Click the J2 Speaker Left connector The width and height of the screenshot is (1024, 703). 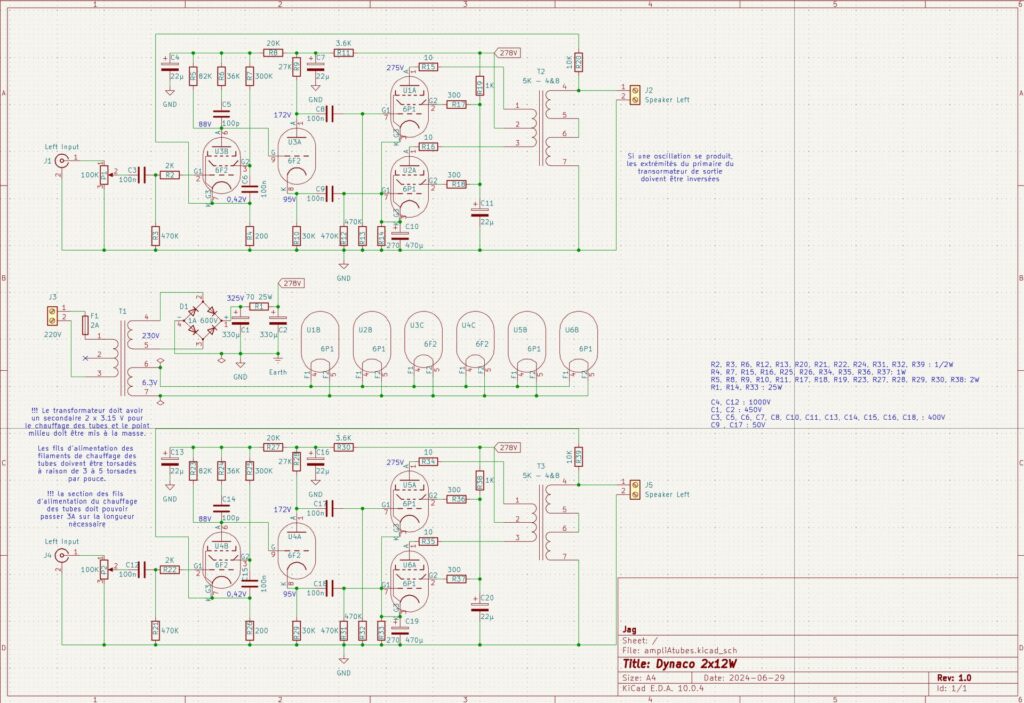coord(634,95)
